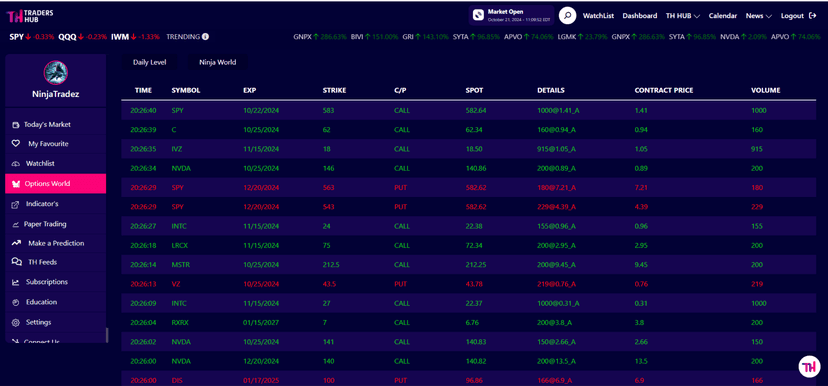Click the NinjaTradez profile avatar
828x386 pixels.
coord(55,73)
